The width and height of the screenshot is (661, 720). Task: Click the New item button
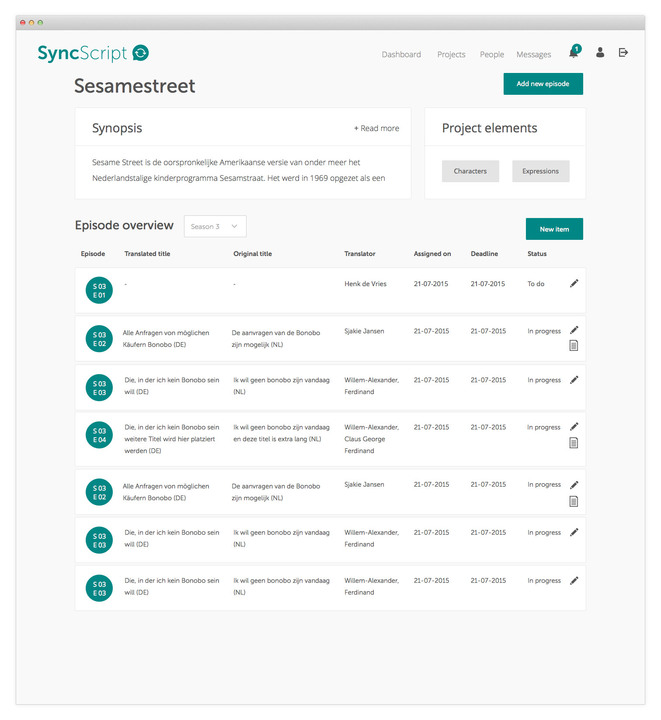point(554,229)
